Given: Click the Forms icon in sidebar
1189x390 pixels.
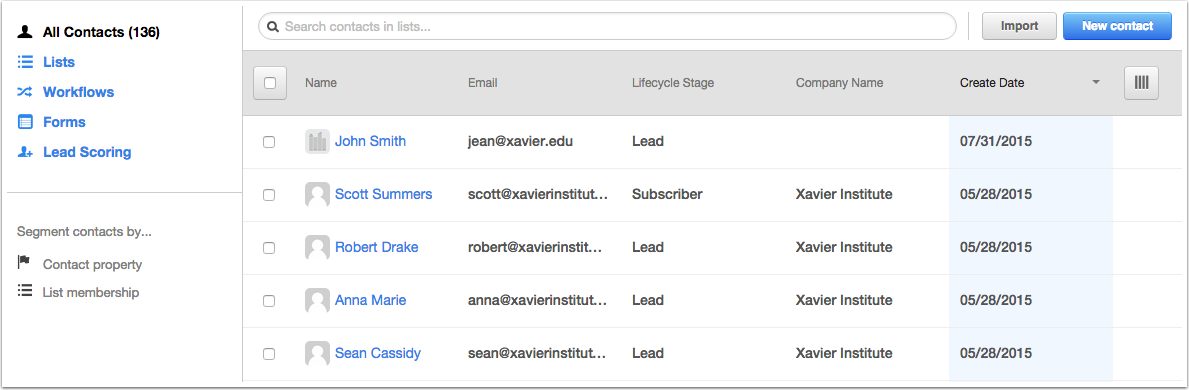Looking at the screenshot, I should pyautogui.click(x=25, y=122).
